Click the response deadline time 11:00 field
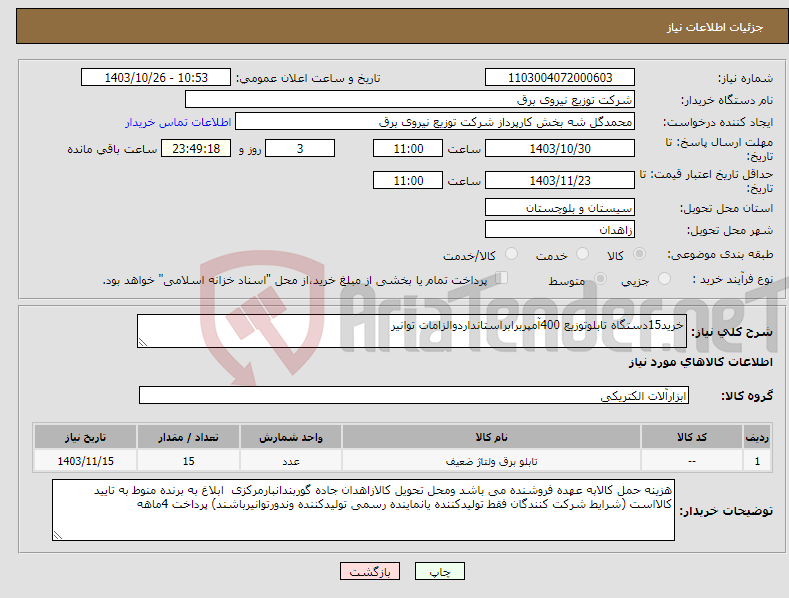 tap(408, 148)
